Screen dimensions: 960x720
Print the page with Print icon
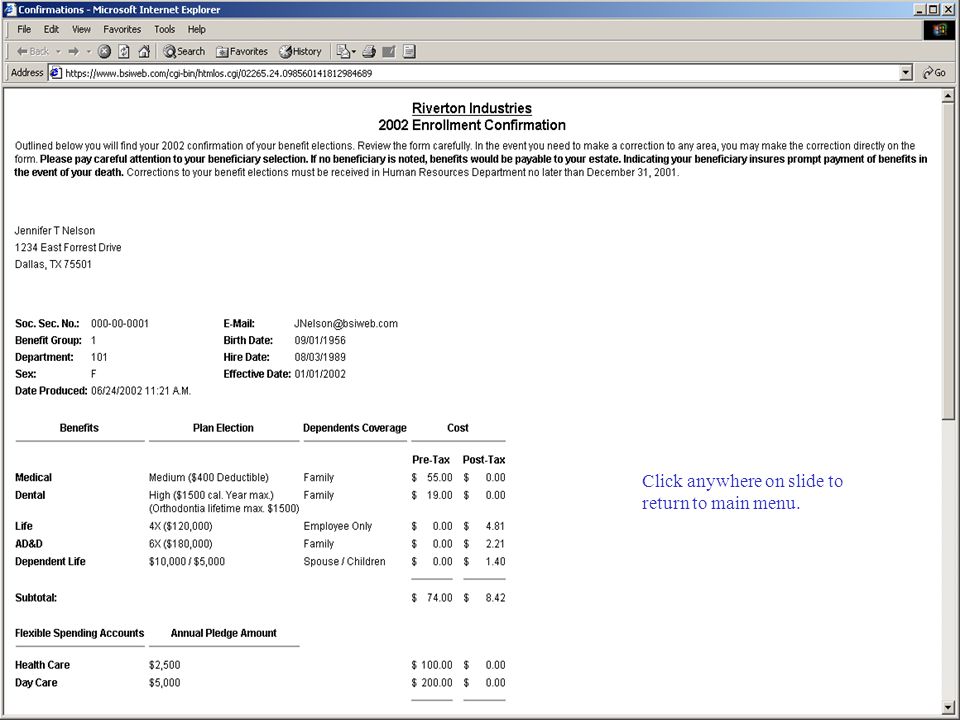[369, 51]
